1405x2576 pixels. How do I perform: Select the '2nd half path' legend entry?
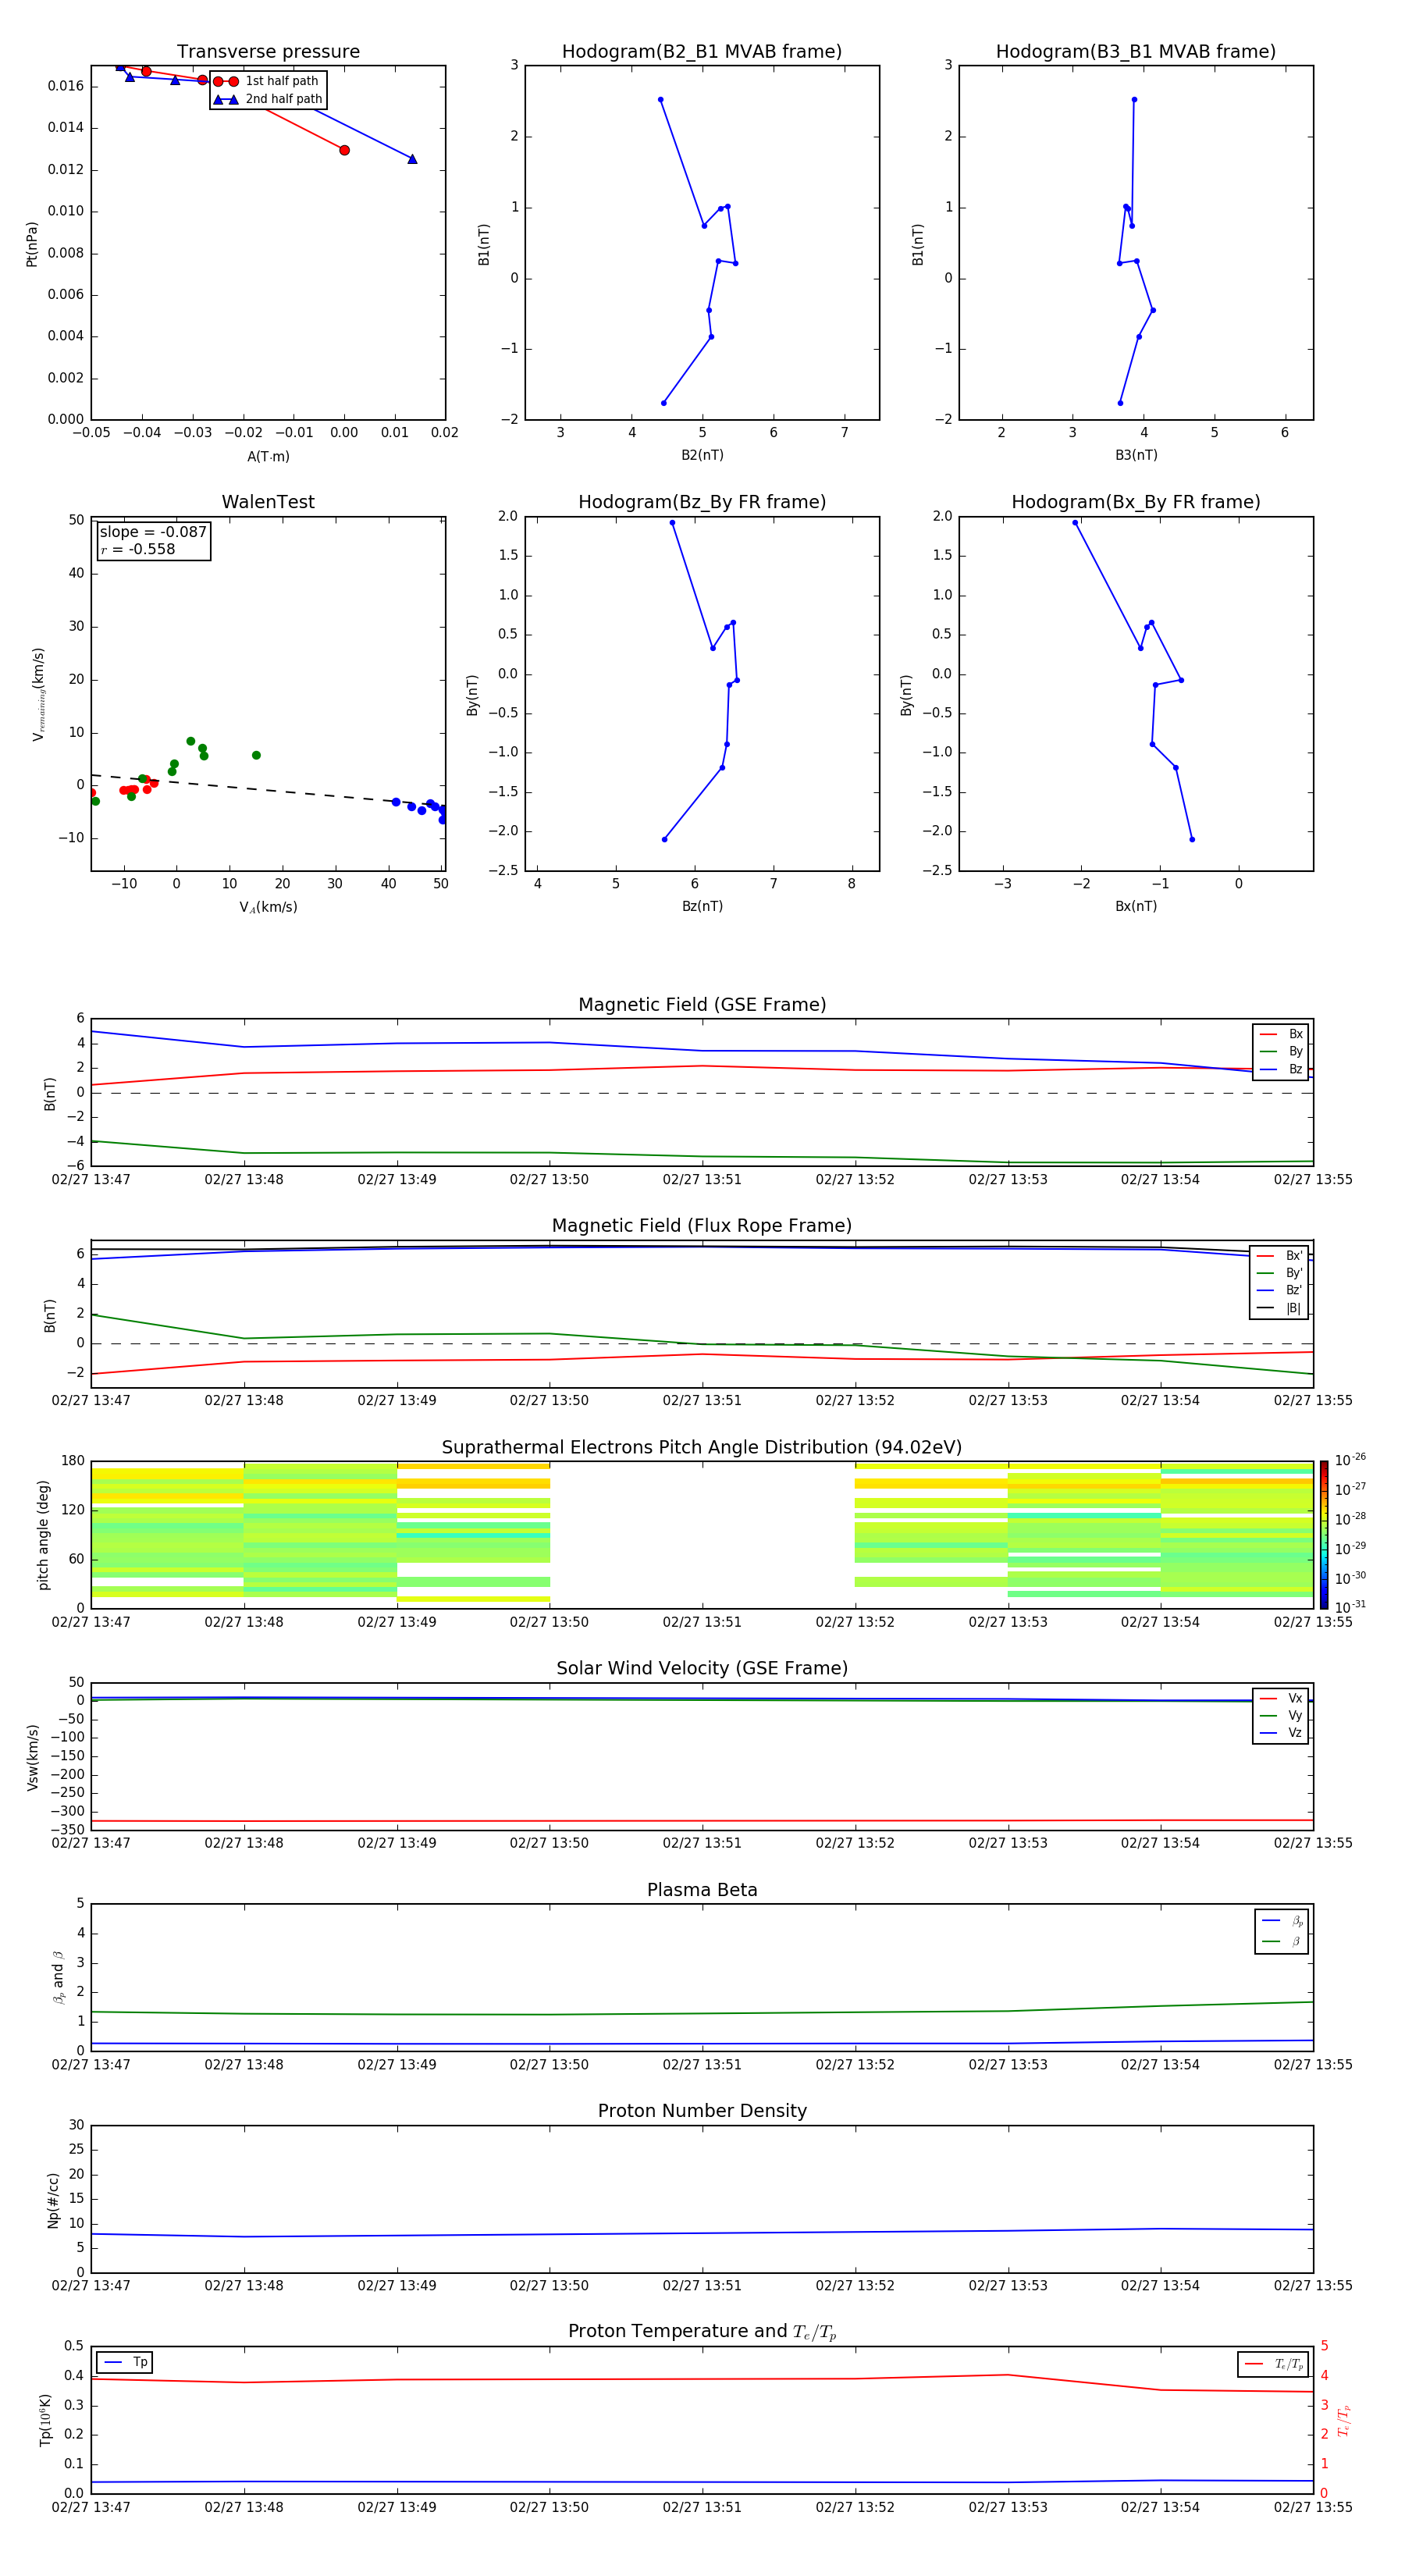267,99
